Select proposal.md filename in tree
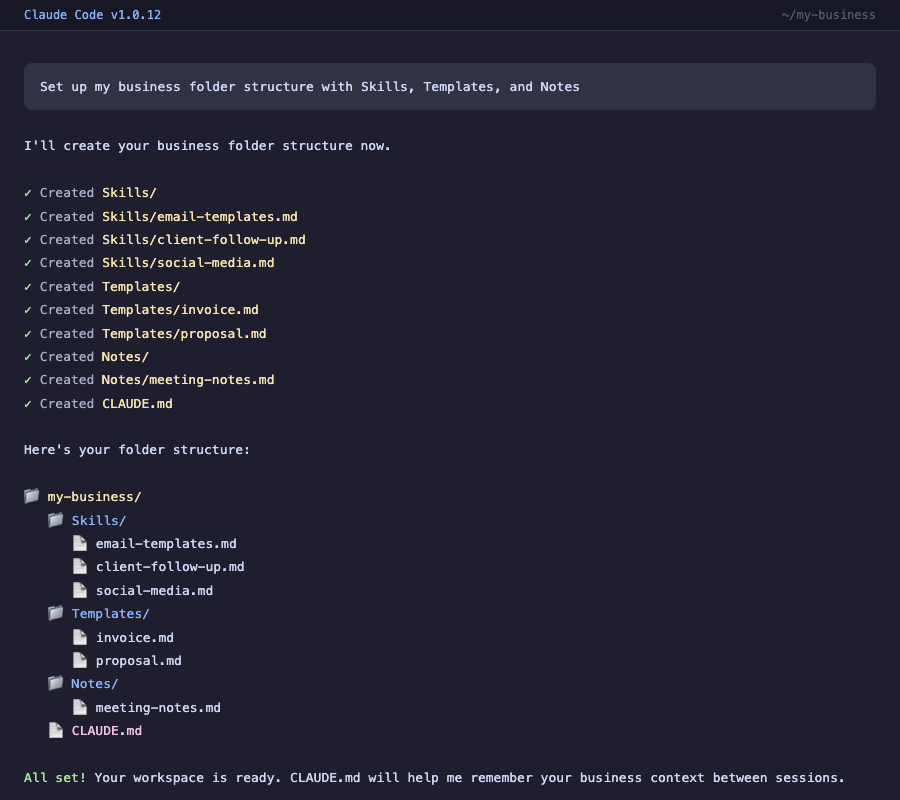The image size is (900, 800). click(139, 661)
